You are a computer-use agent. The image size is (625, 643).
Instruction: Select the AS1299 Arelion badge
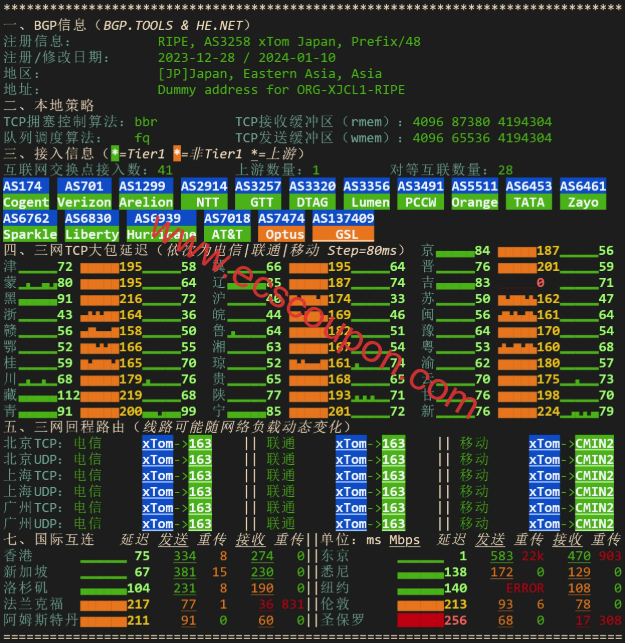[146, 194]
